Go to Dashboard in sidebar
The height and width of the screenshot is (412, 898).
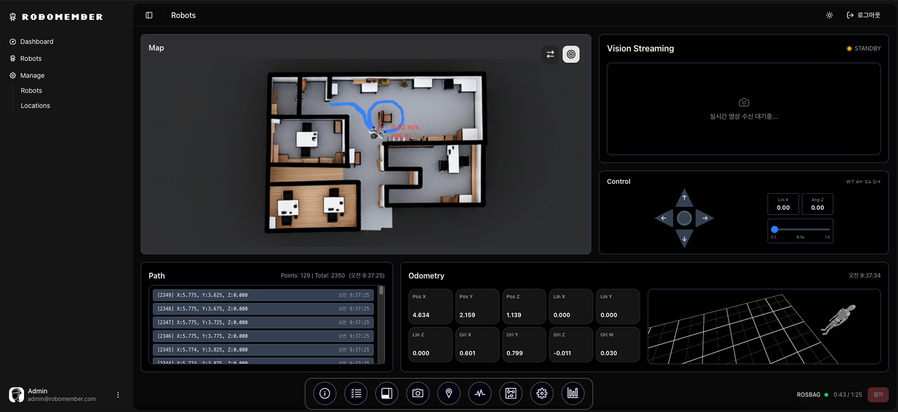(36, 41)
